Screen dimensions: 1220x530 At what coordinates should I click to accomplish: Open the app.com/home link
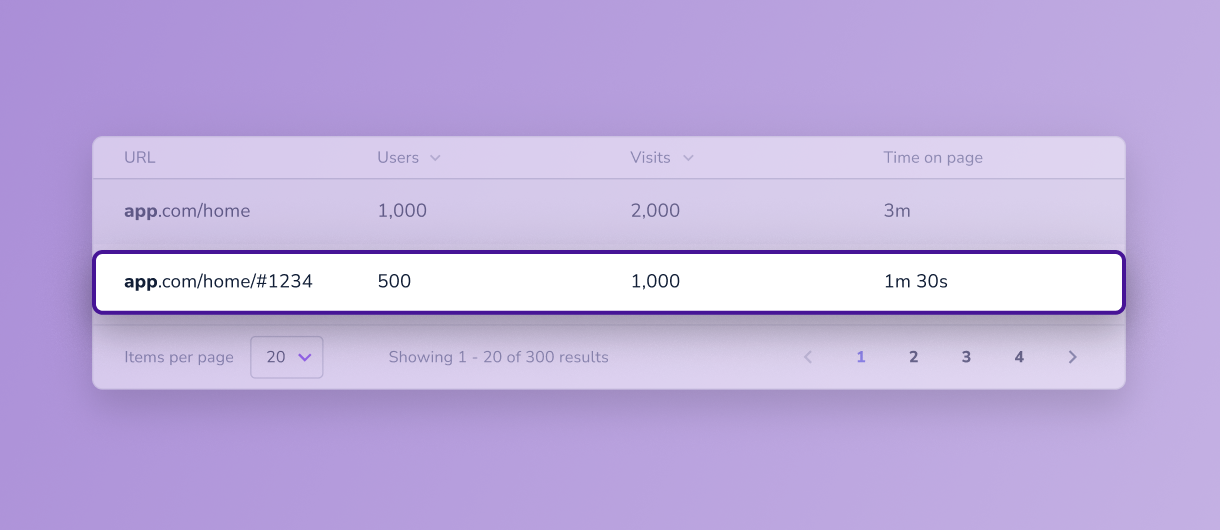point(187,211)
